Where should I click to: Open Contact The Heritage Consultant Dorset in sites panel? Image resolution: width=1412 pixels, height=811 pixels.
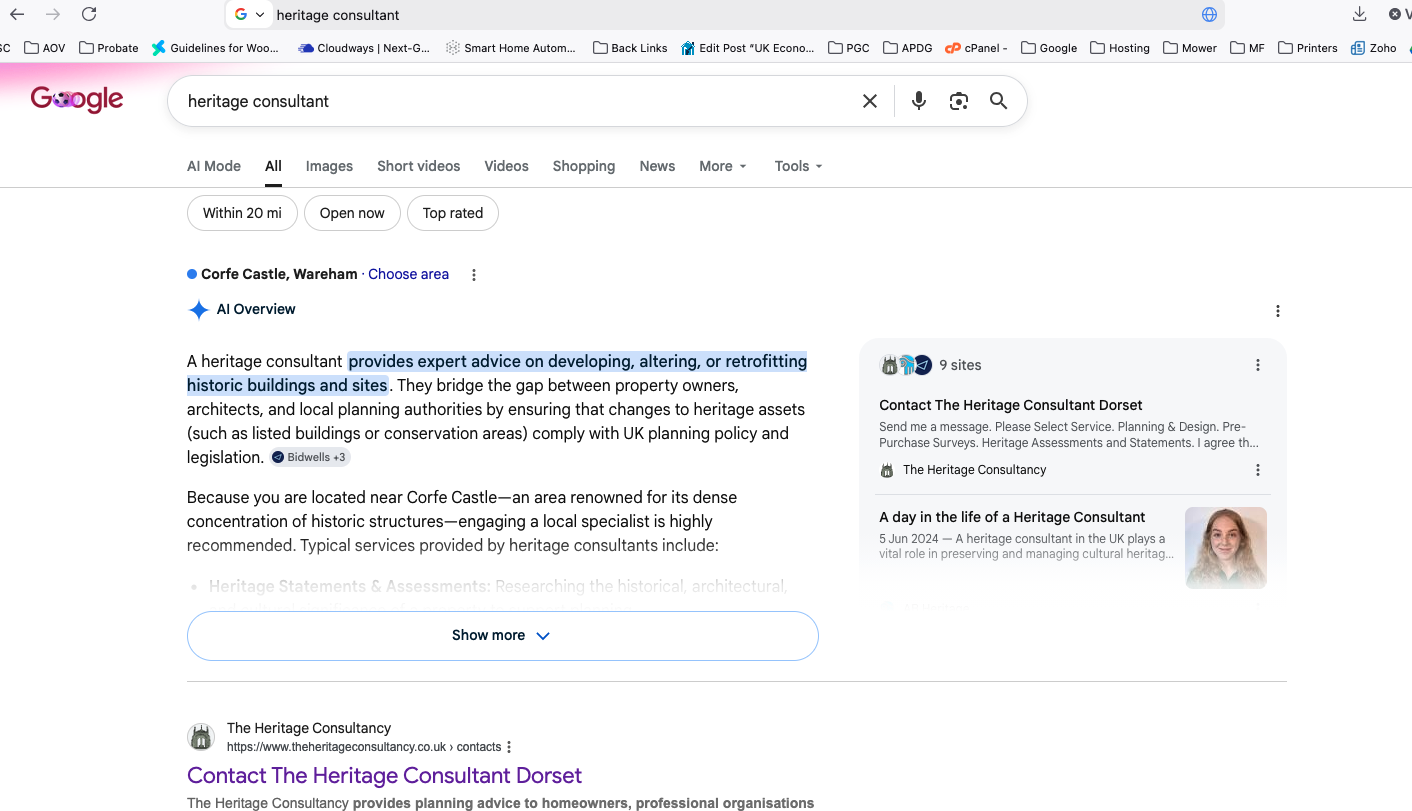coord(1011,405)
